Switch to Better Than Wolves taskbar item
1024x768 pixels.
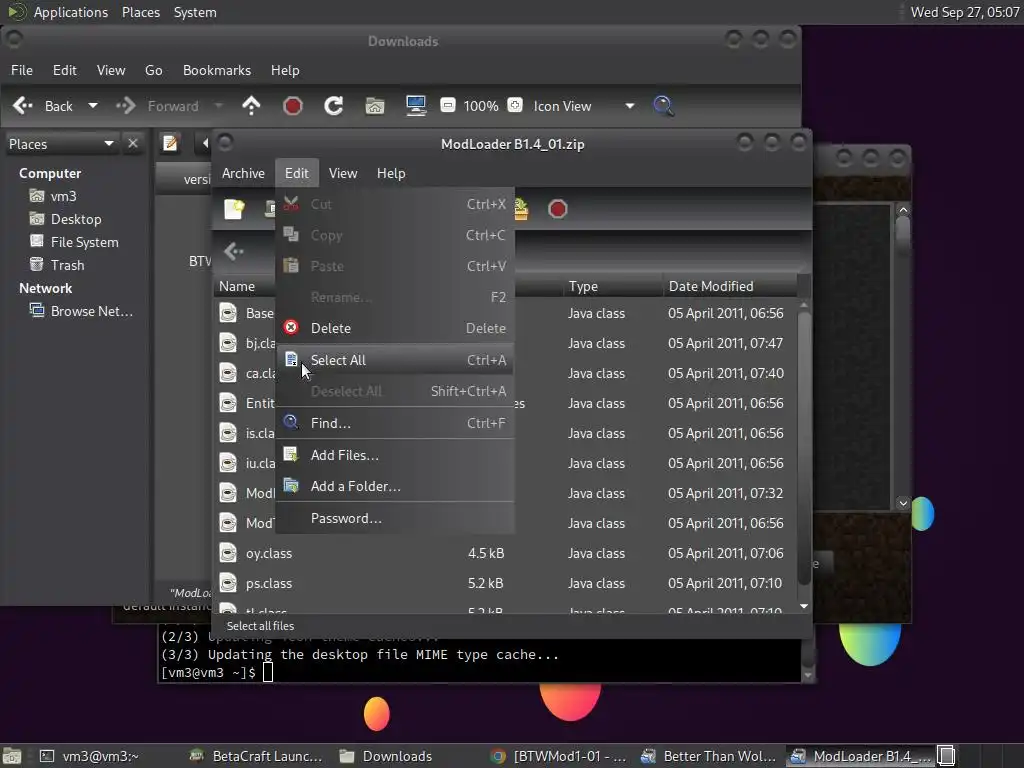coord(709,756)
